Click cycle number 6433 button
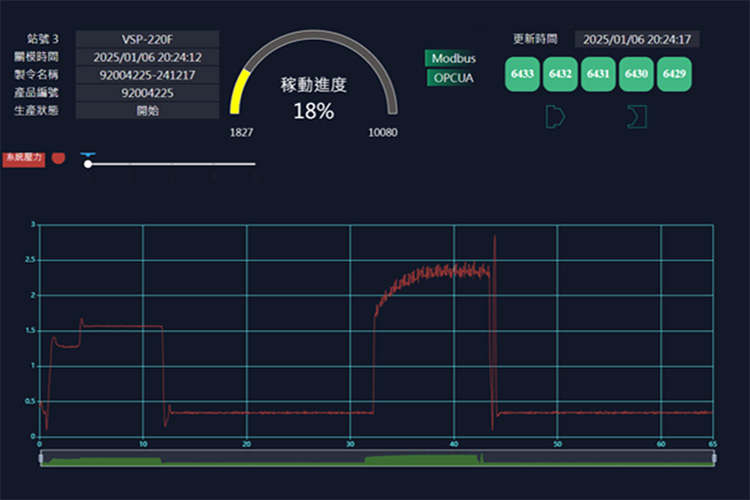Screen dimensions: 750x500 523,75
